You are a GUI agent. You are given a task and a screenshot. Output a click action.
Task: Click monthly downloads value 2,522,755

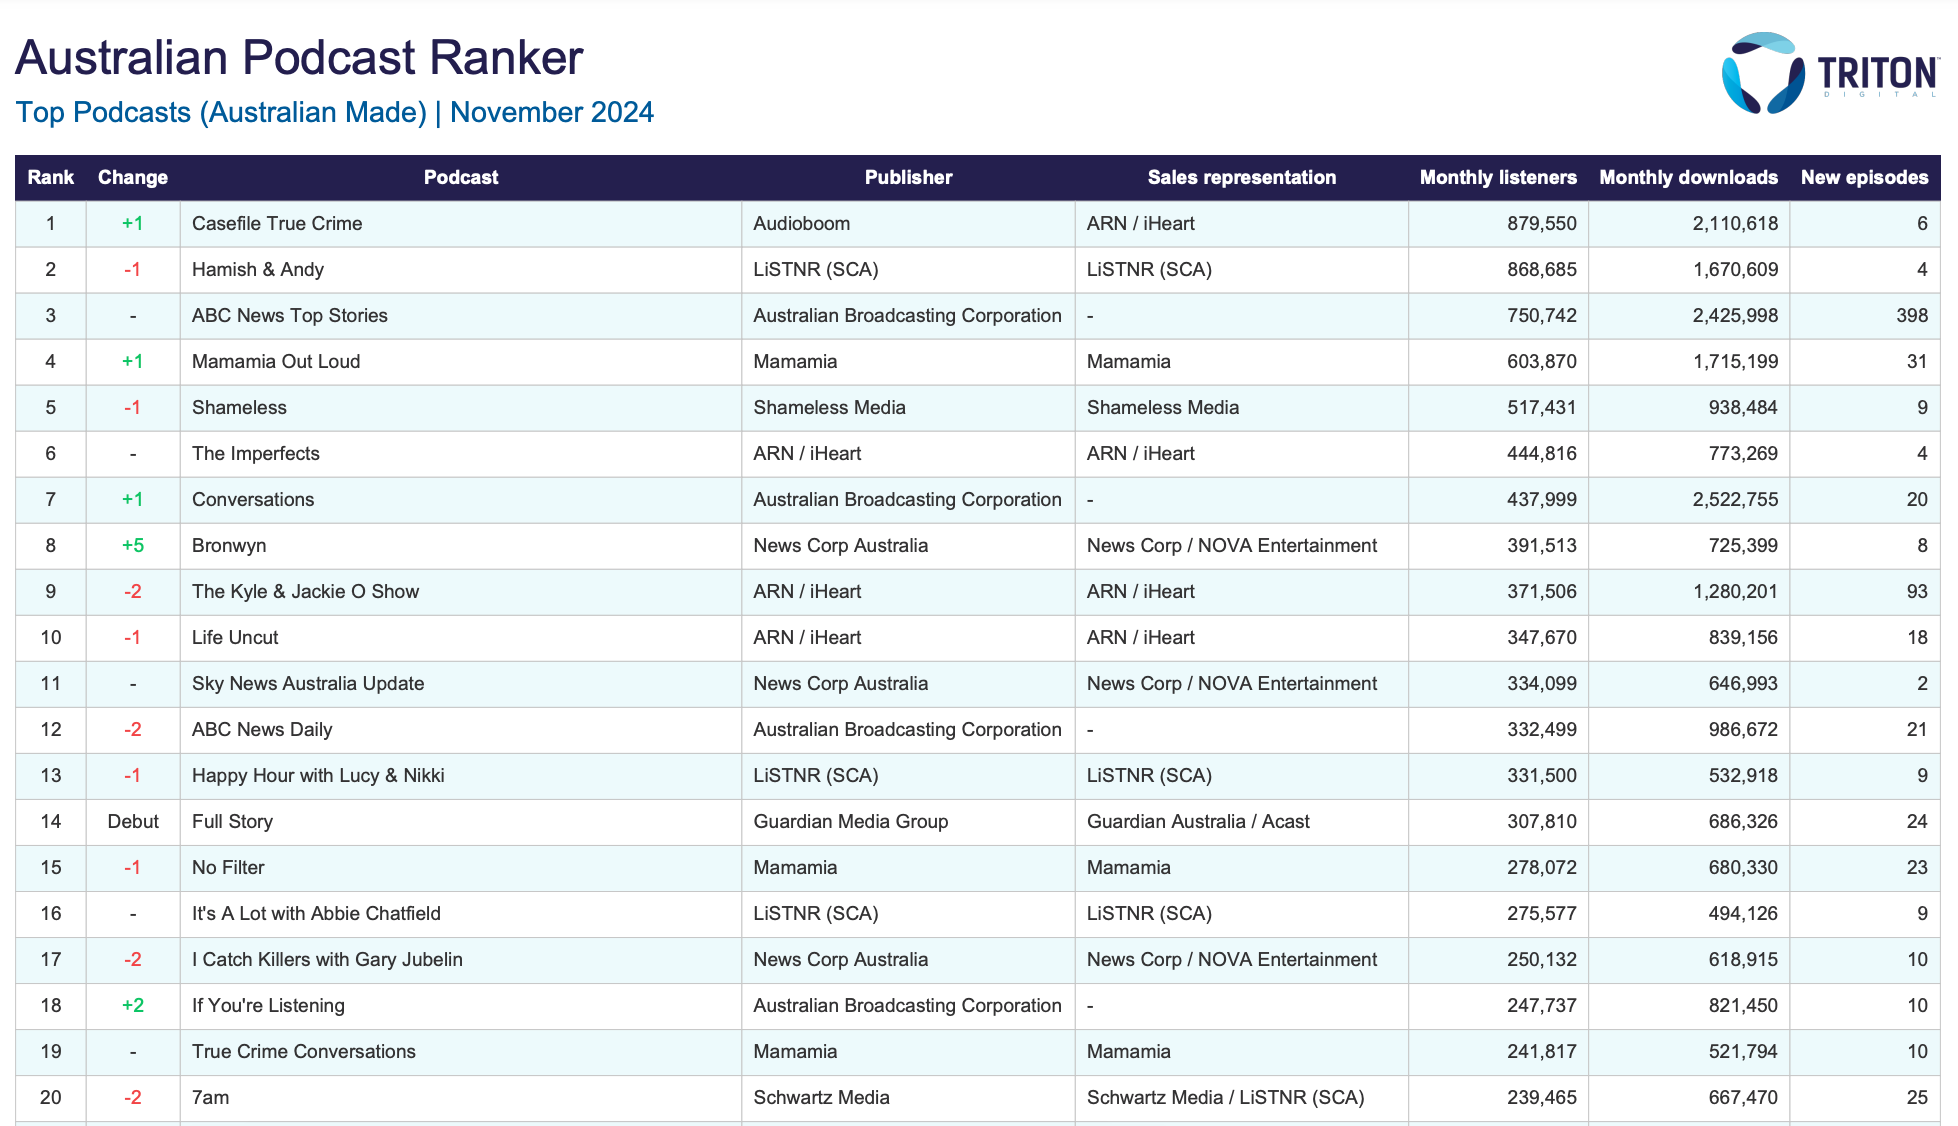coord(1735,499)
